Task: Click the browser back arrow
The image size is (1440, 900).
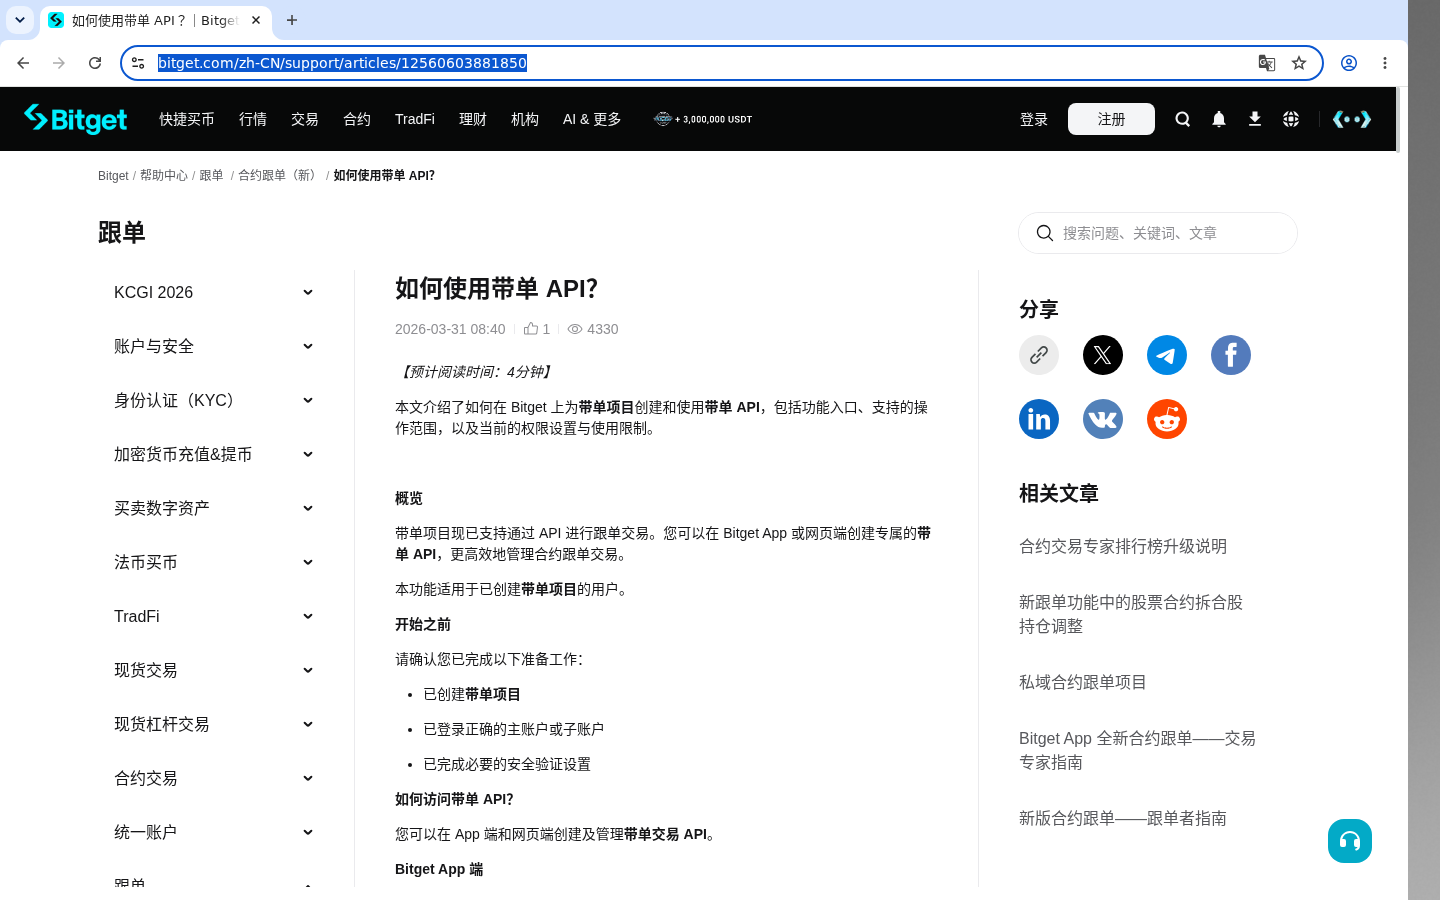Action: click(23, 63)
